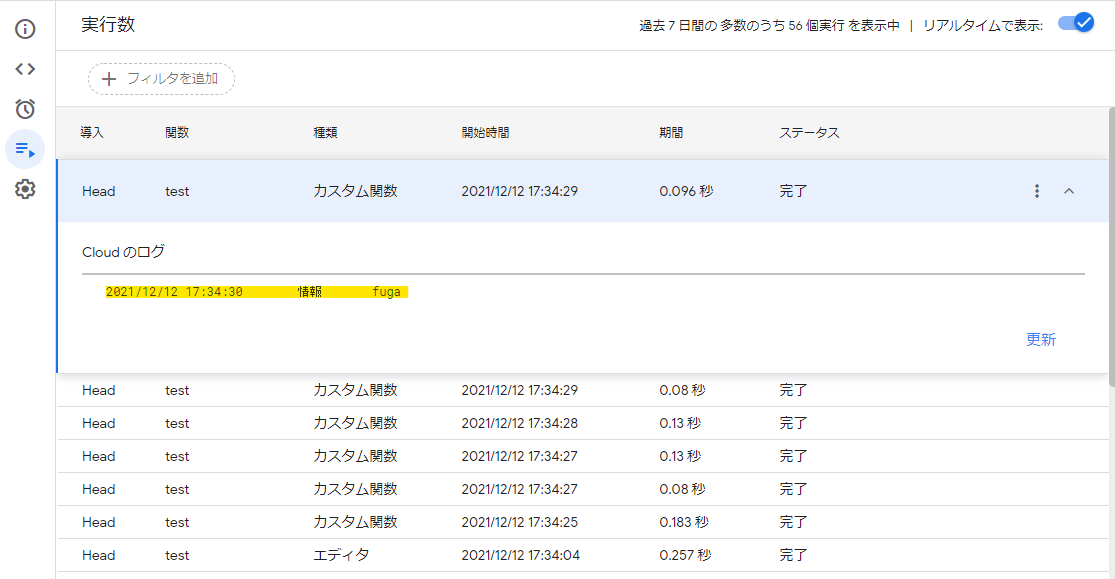Image resolution: width=1115 pixels, height=579 pixels.
Task: Open the Overview info icon in sidebar
Action: (x=25, y=29)
